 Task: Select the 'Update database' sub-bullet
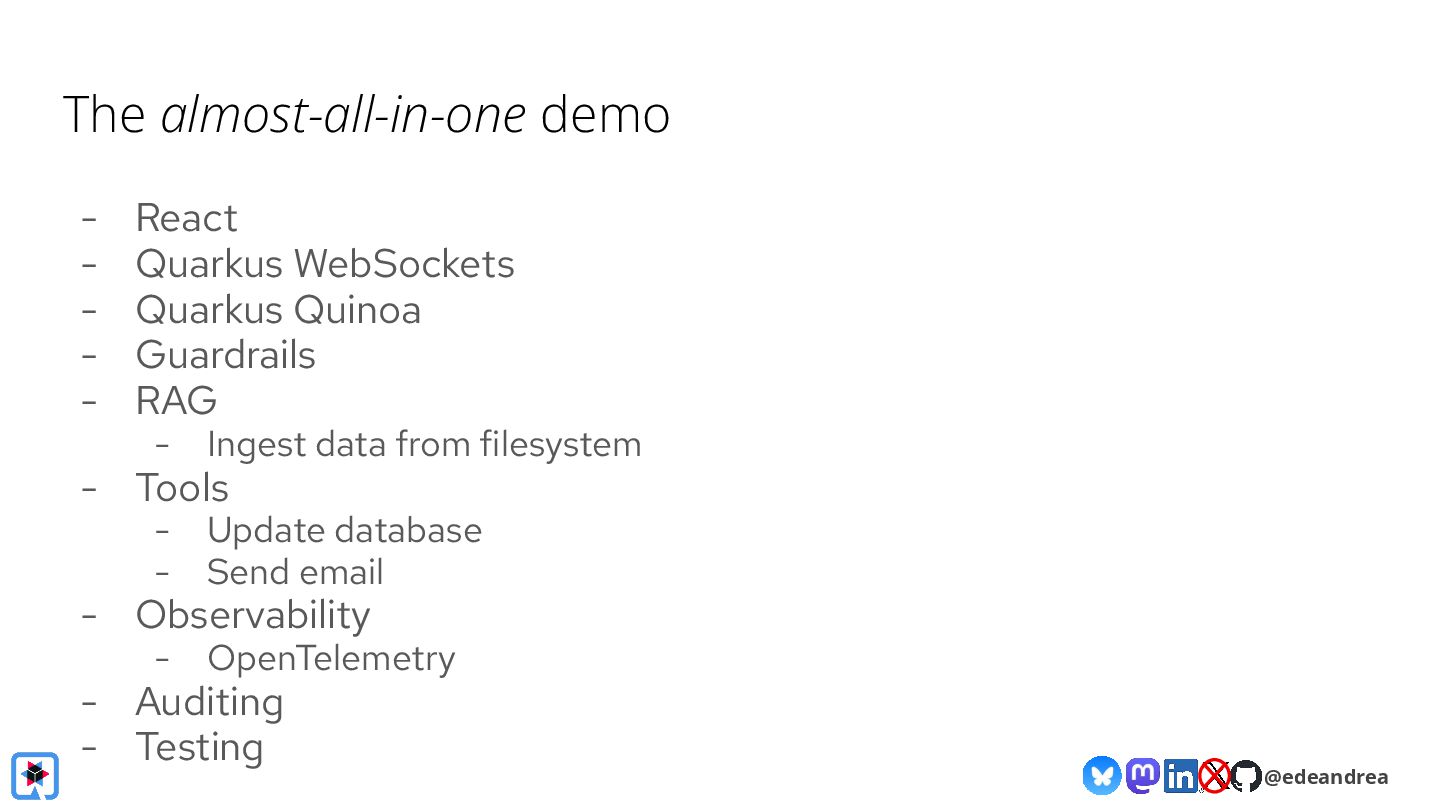click(344, 530)
